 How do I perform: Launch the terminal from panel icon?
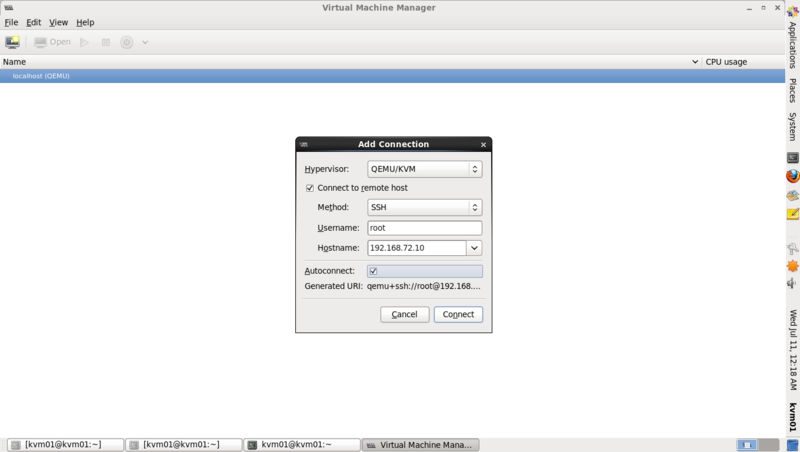[792, 158]
